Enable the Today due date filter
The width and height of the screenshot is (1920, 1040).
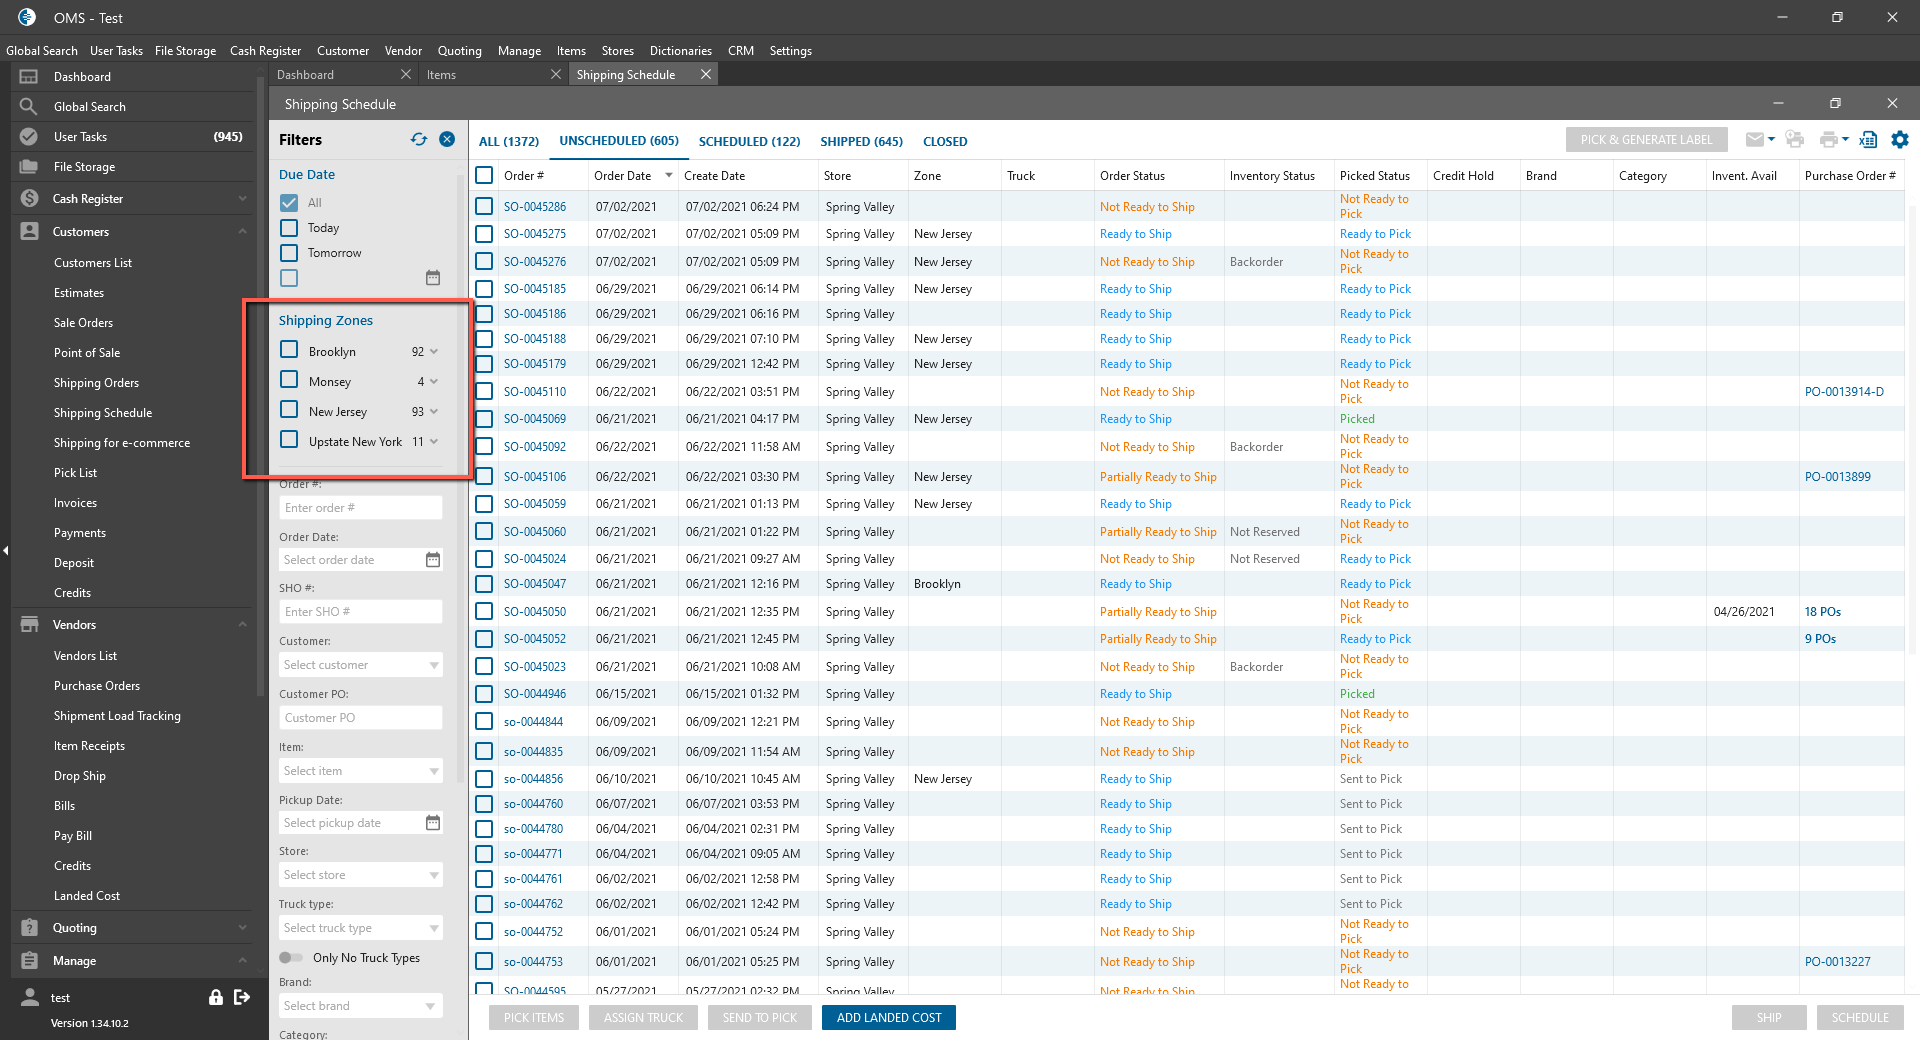tap(289, 228)
